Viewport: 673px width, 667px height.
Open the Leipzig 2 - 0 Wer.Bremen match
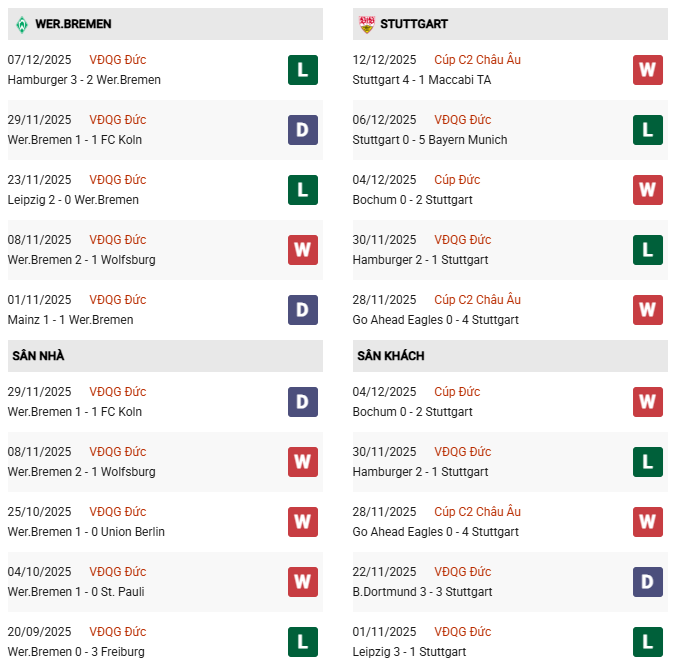pyautogui.click(x=73, y=200)
